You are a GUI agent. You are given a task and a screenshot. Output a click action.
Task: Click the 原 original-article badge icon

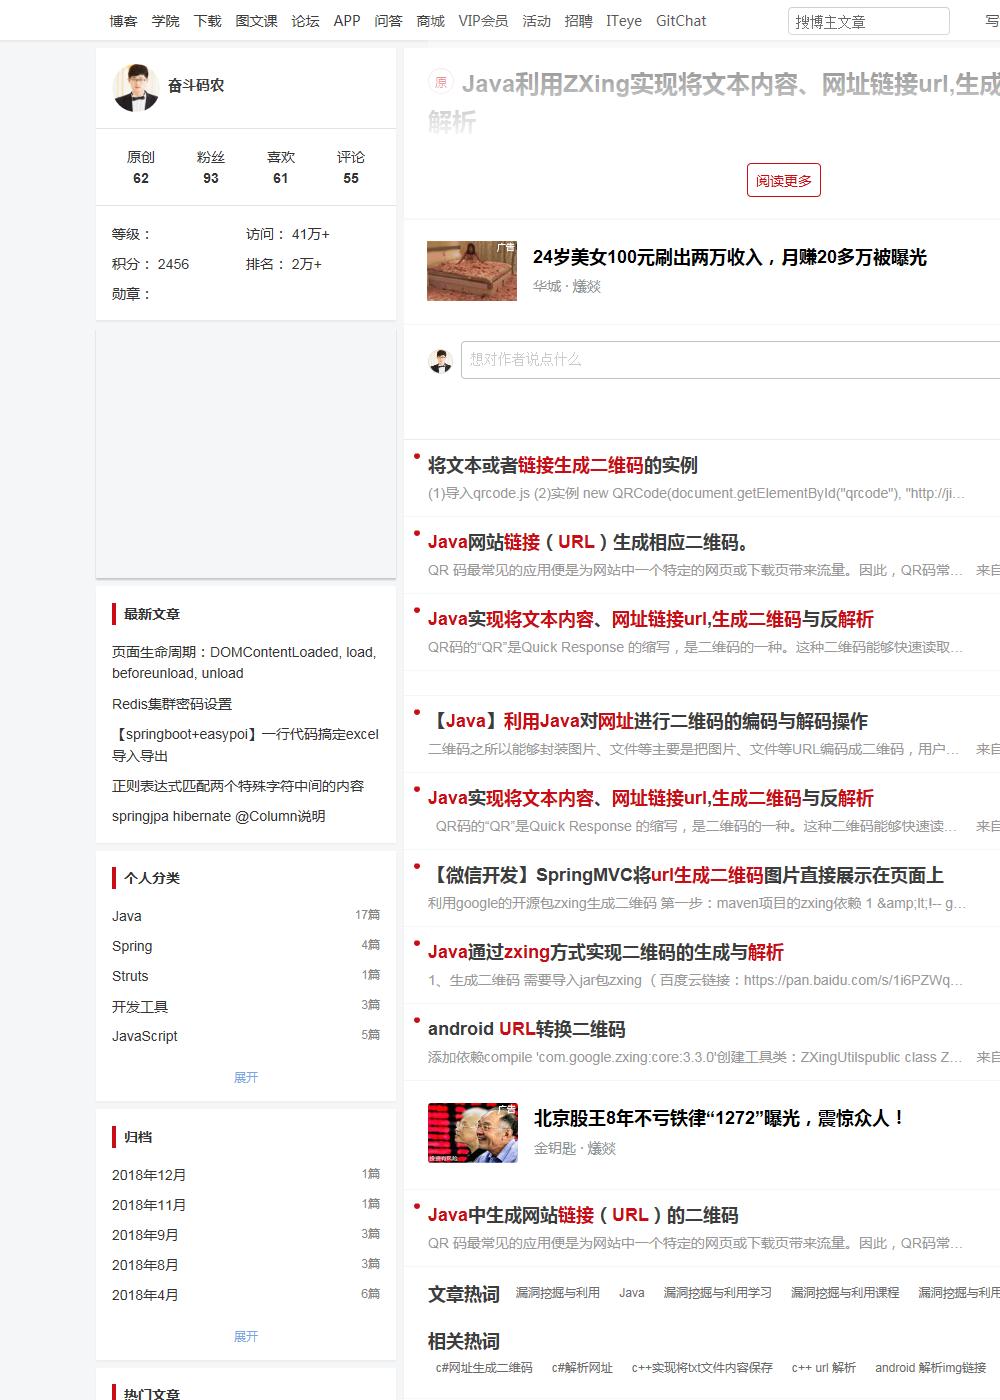coord(437,85)
